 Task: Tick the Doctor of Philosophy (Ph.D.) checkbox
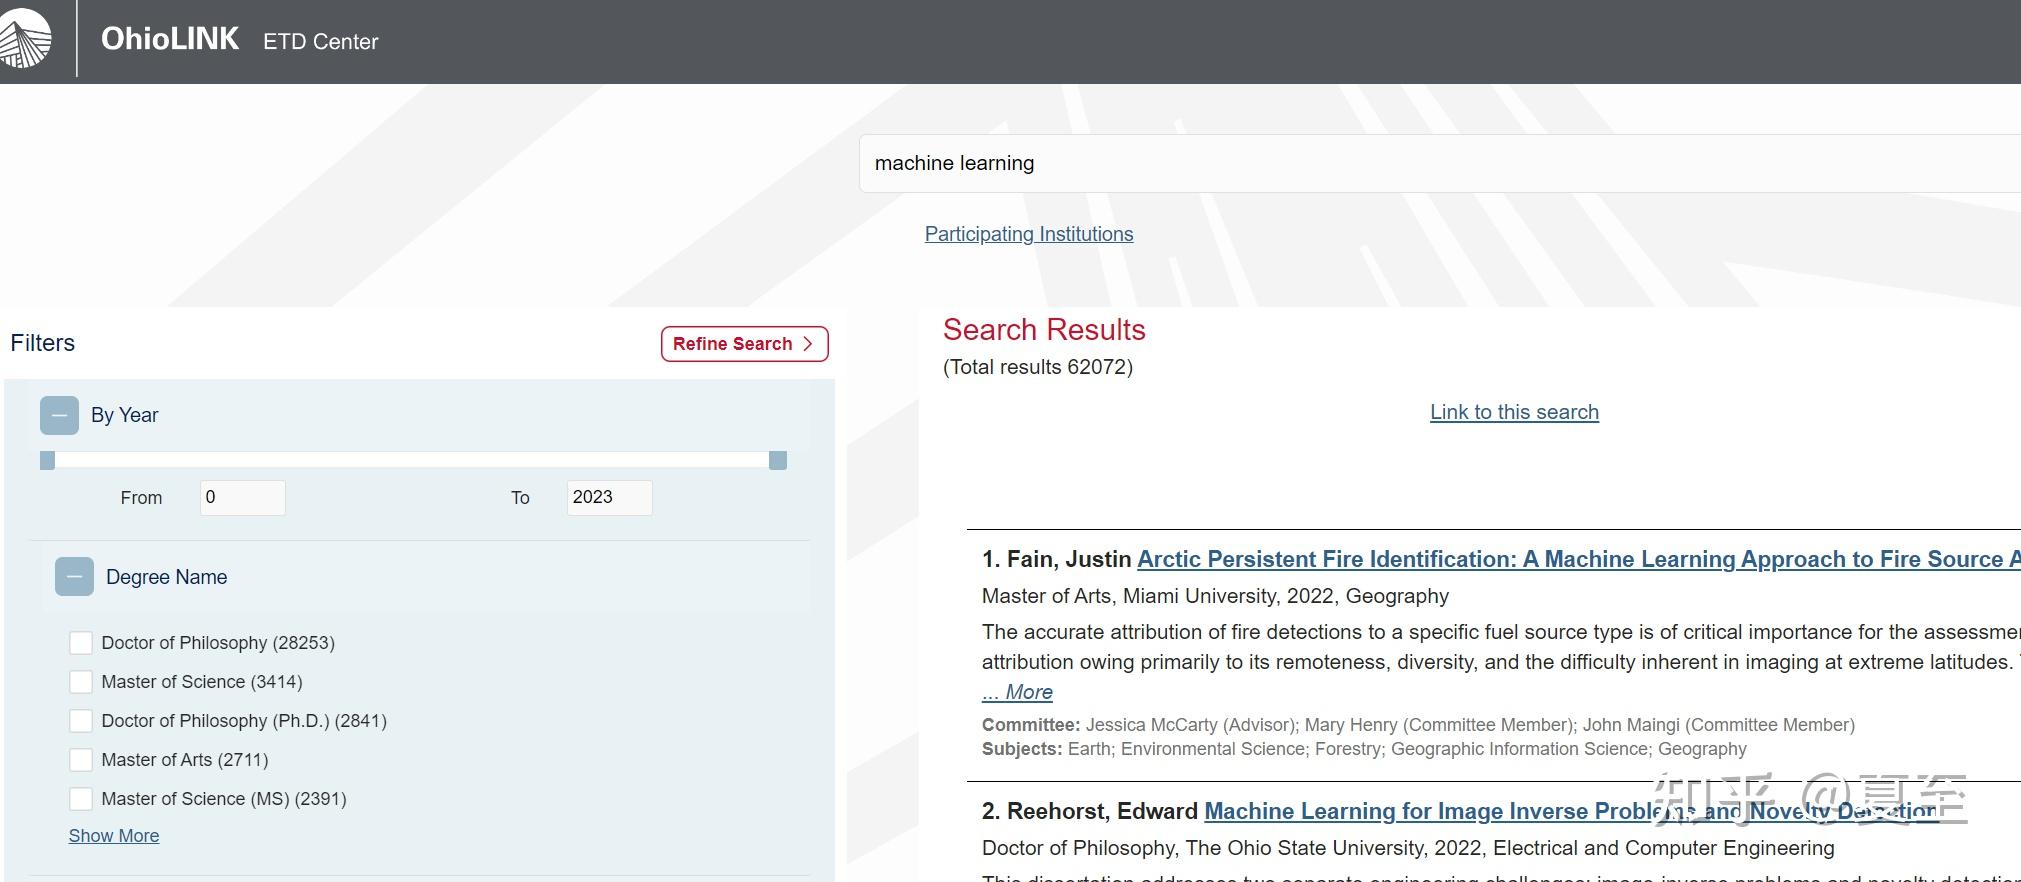(x=81, y=721)
